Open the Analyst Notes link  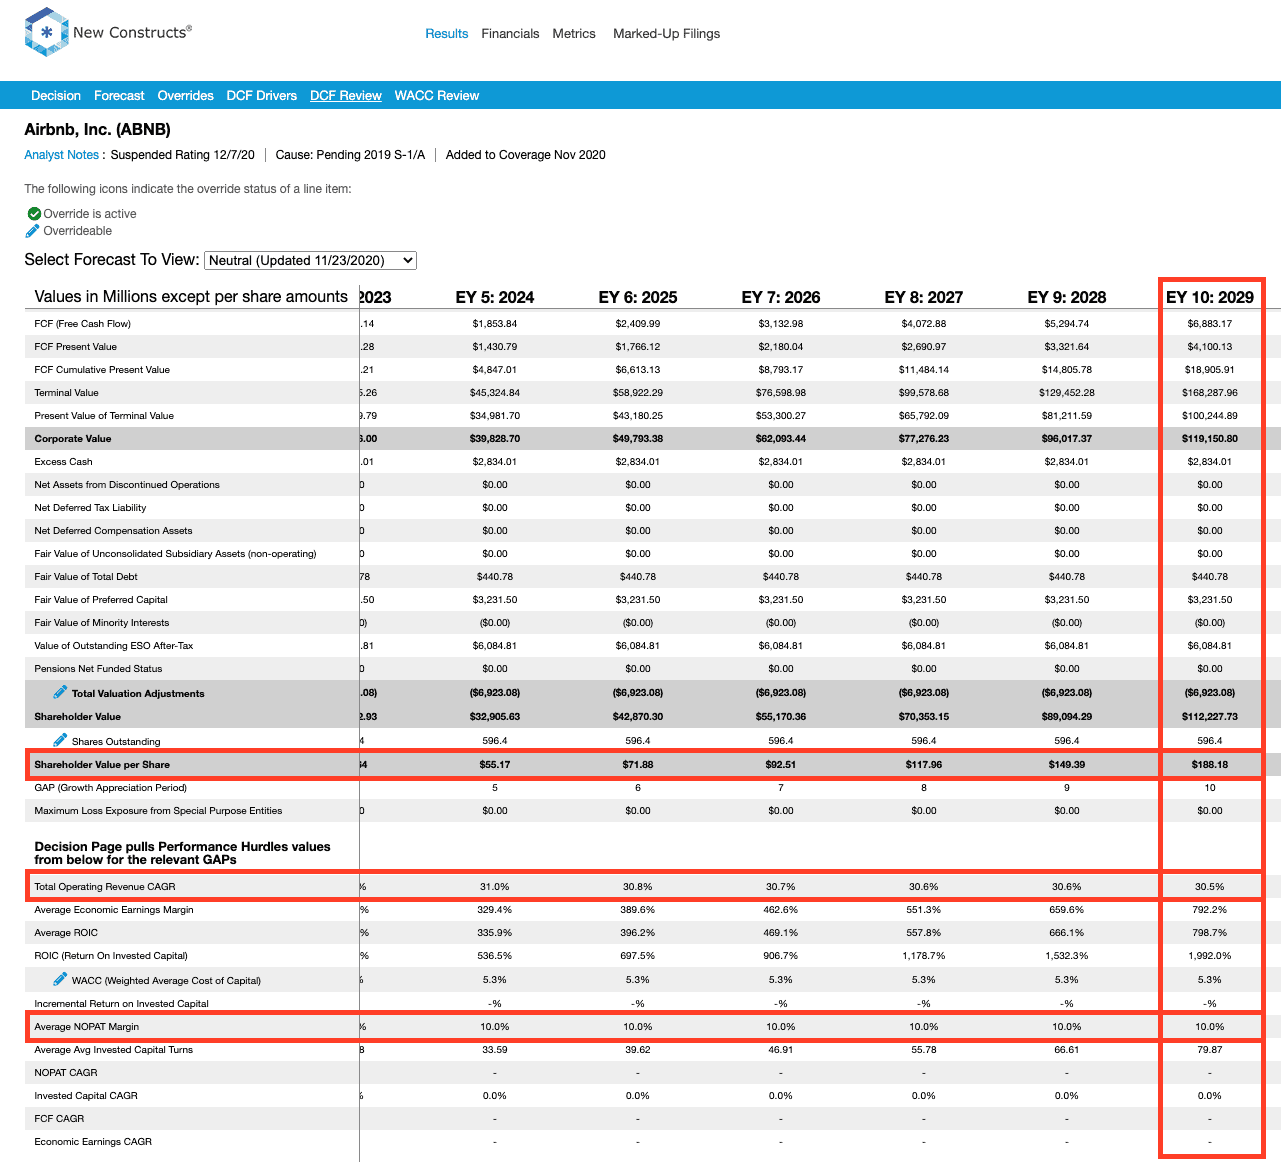click(62, 155)
